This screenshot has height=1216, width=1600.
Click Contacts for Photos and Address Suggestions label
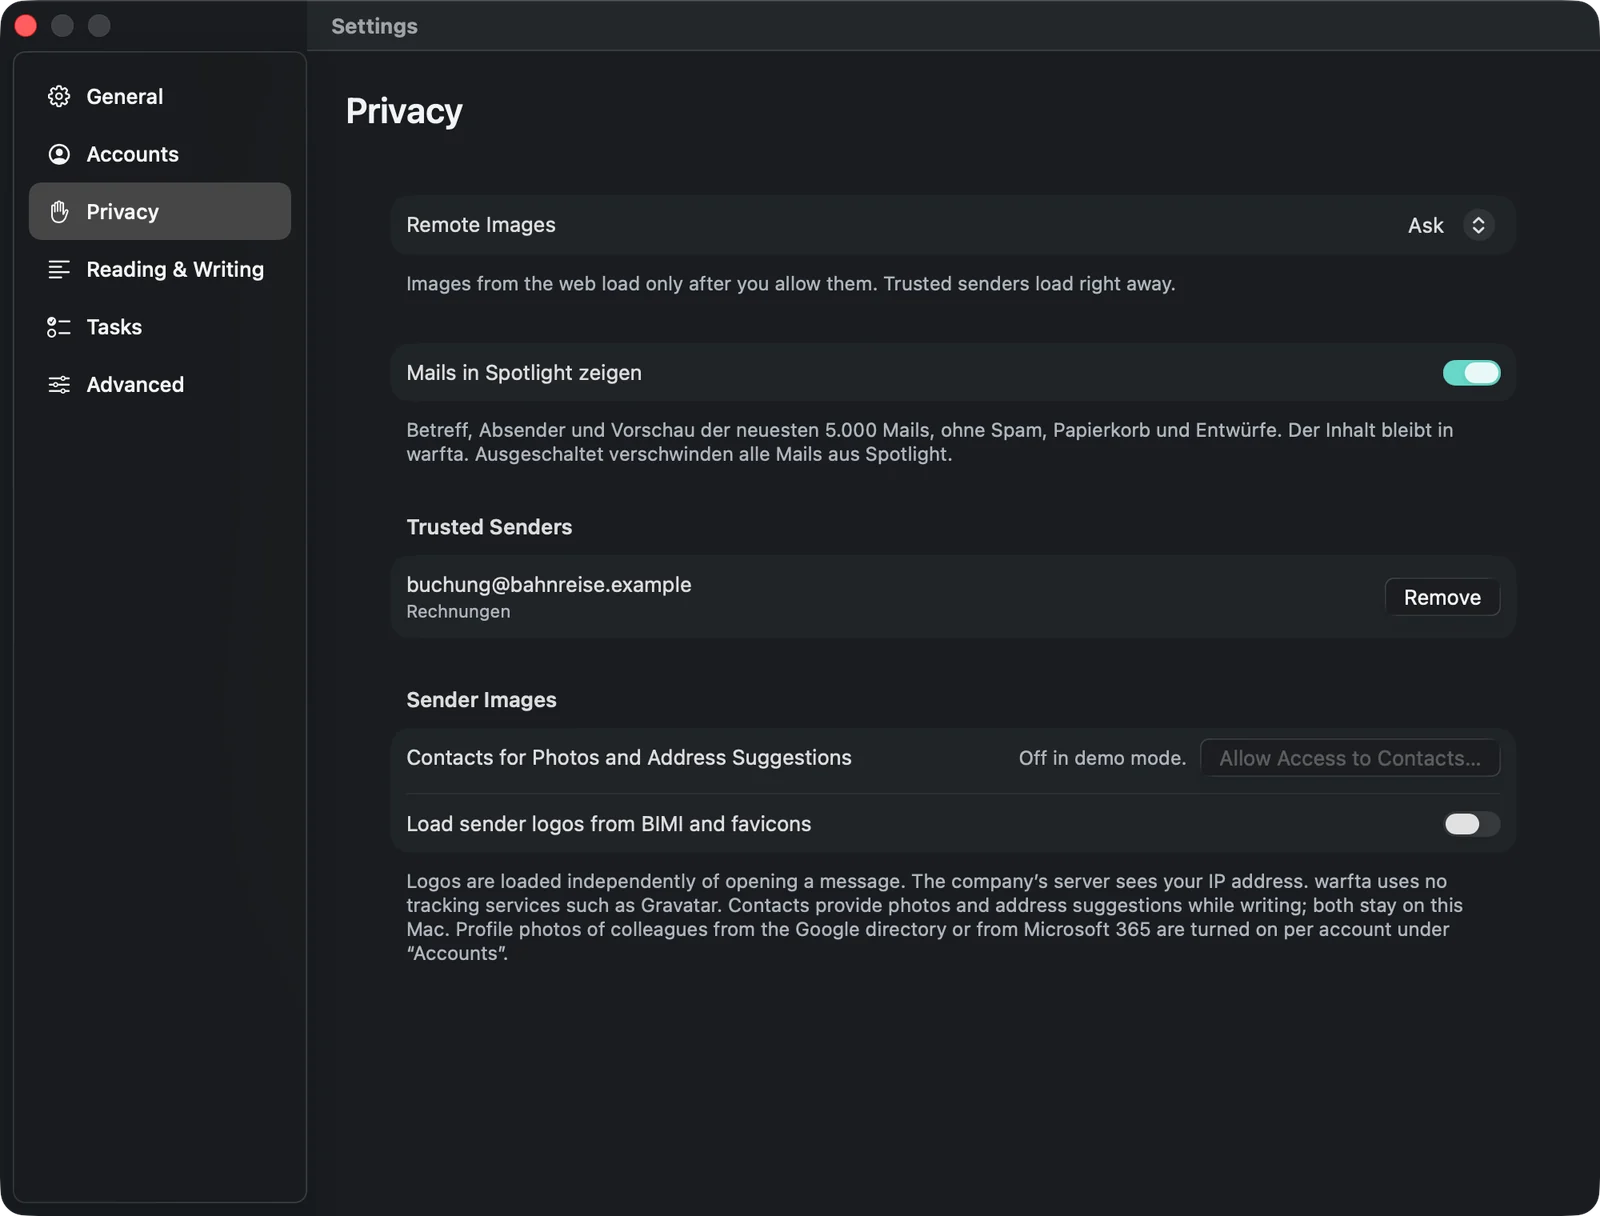629,758
